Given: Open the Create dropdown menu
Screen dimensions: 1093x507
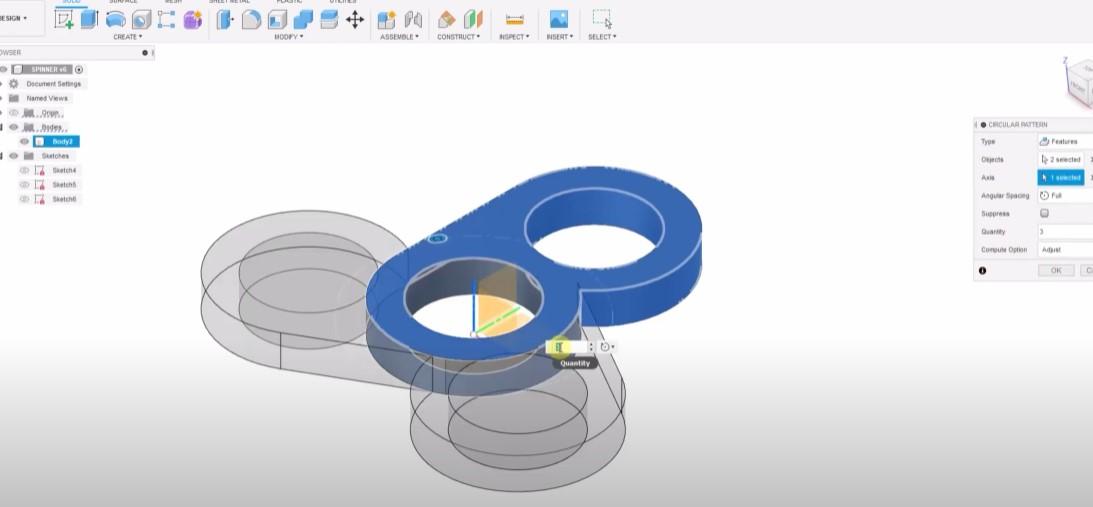Looking at the screenshot, I should [128, 37].
